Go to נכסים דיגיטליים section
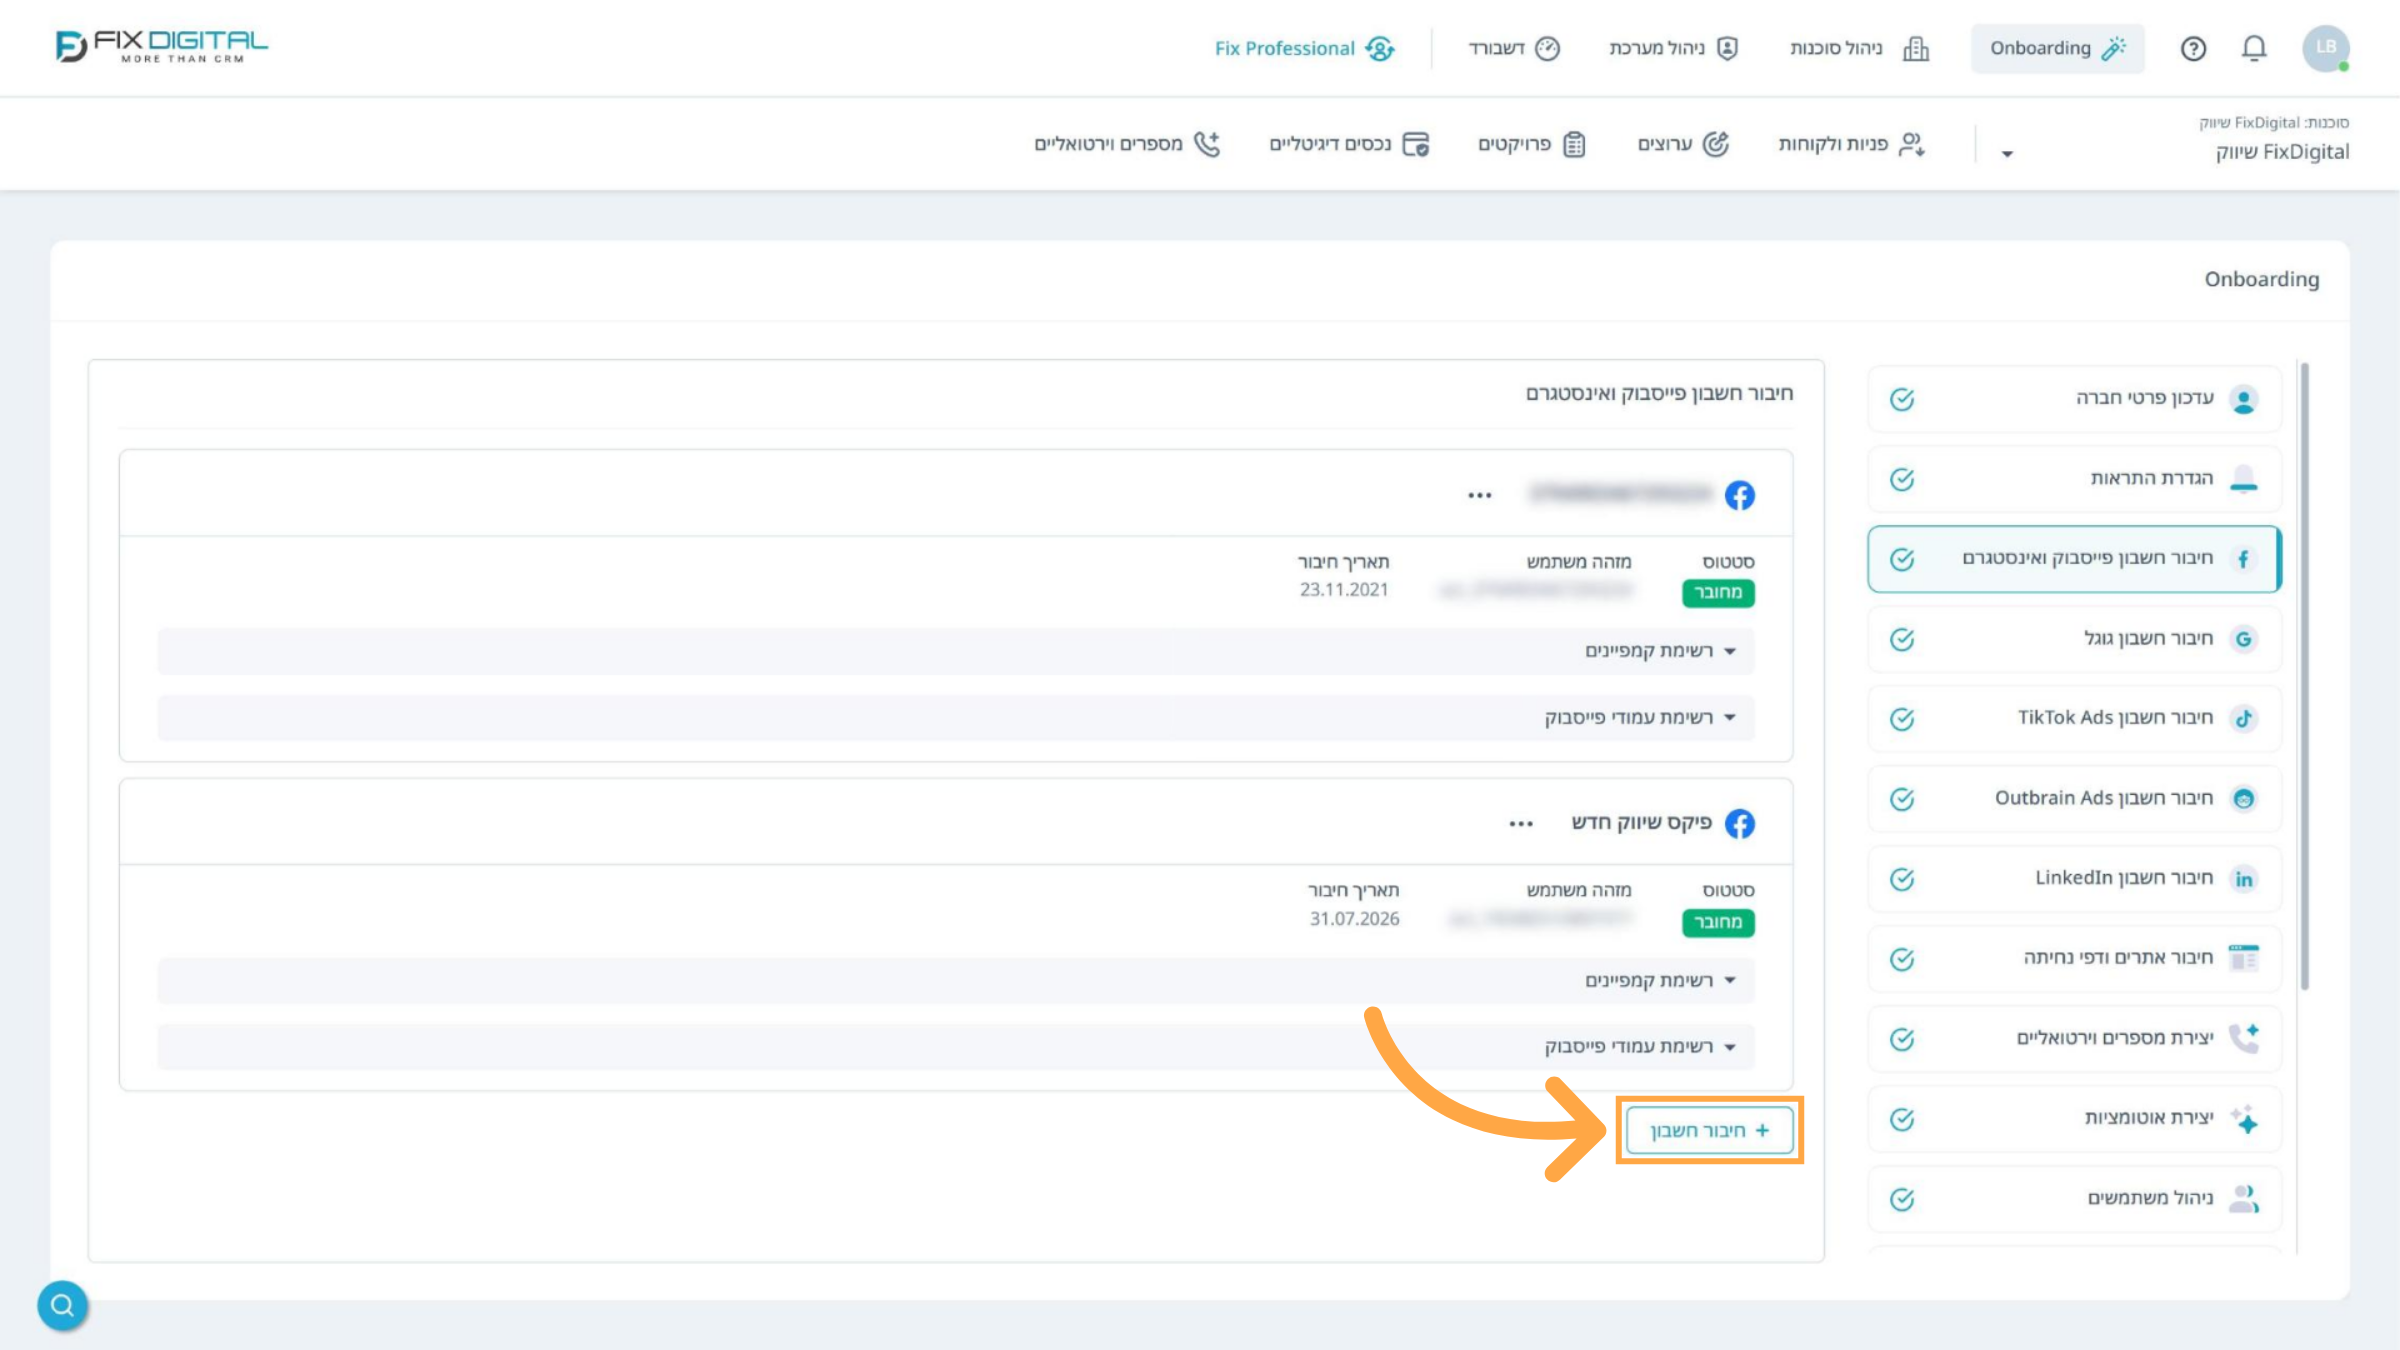The width and height of the screenshot is (2400, 1350). tap(1350, 144)
